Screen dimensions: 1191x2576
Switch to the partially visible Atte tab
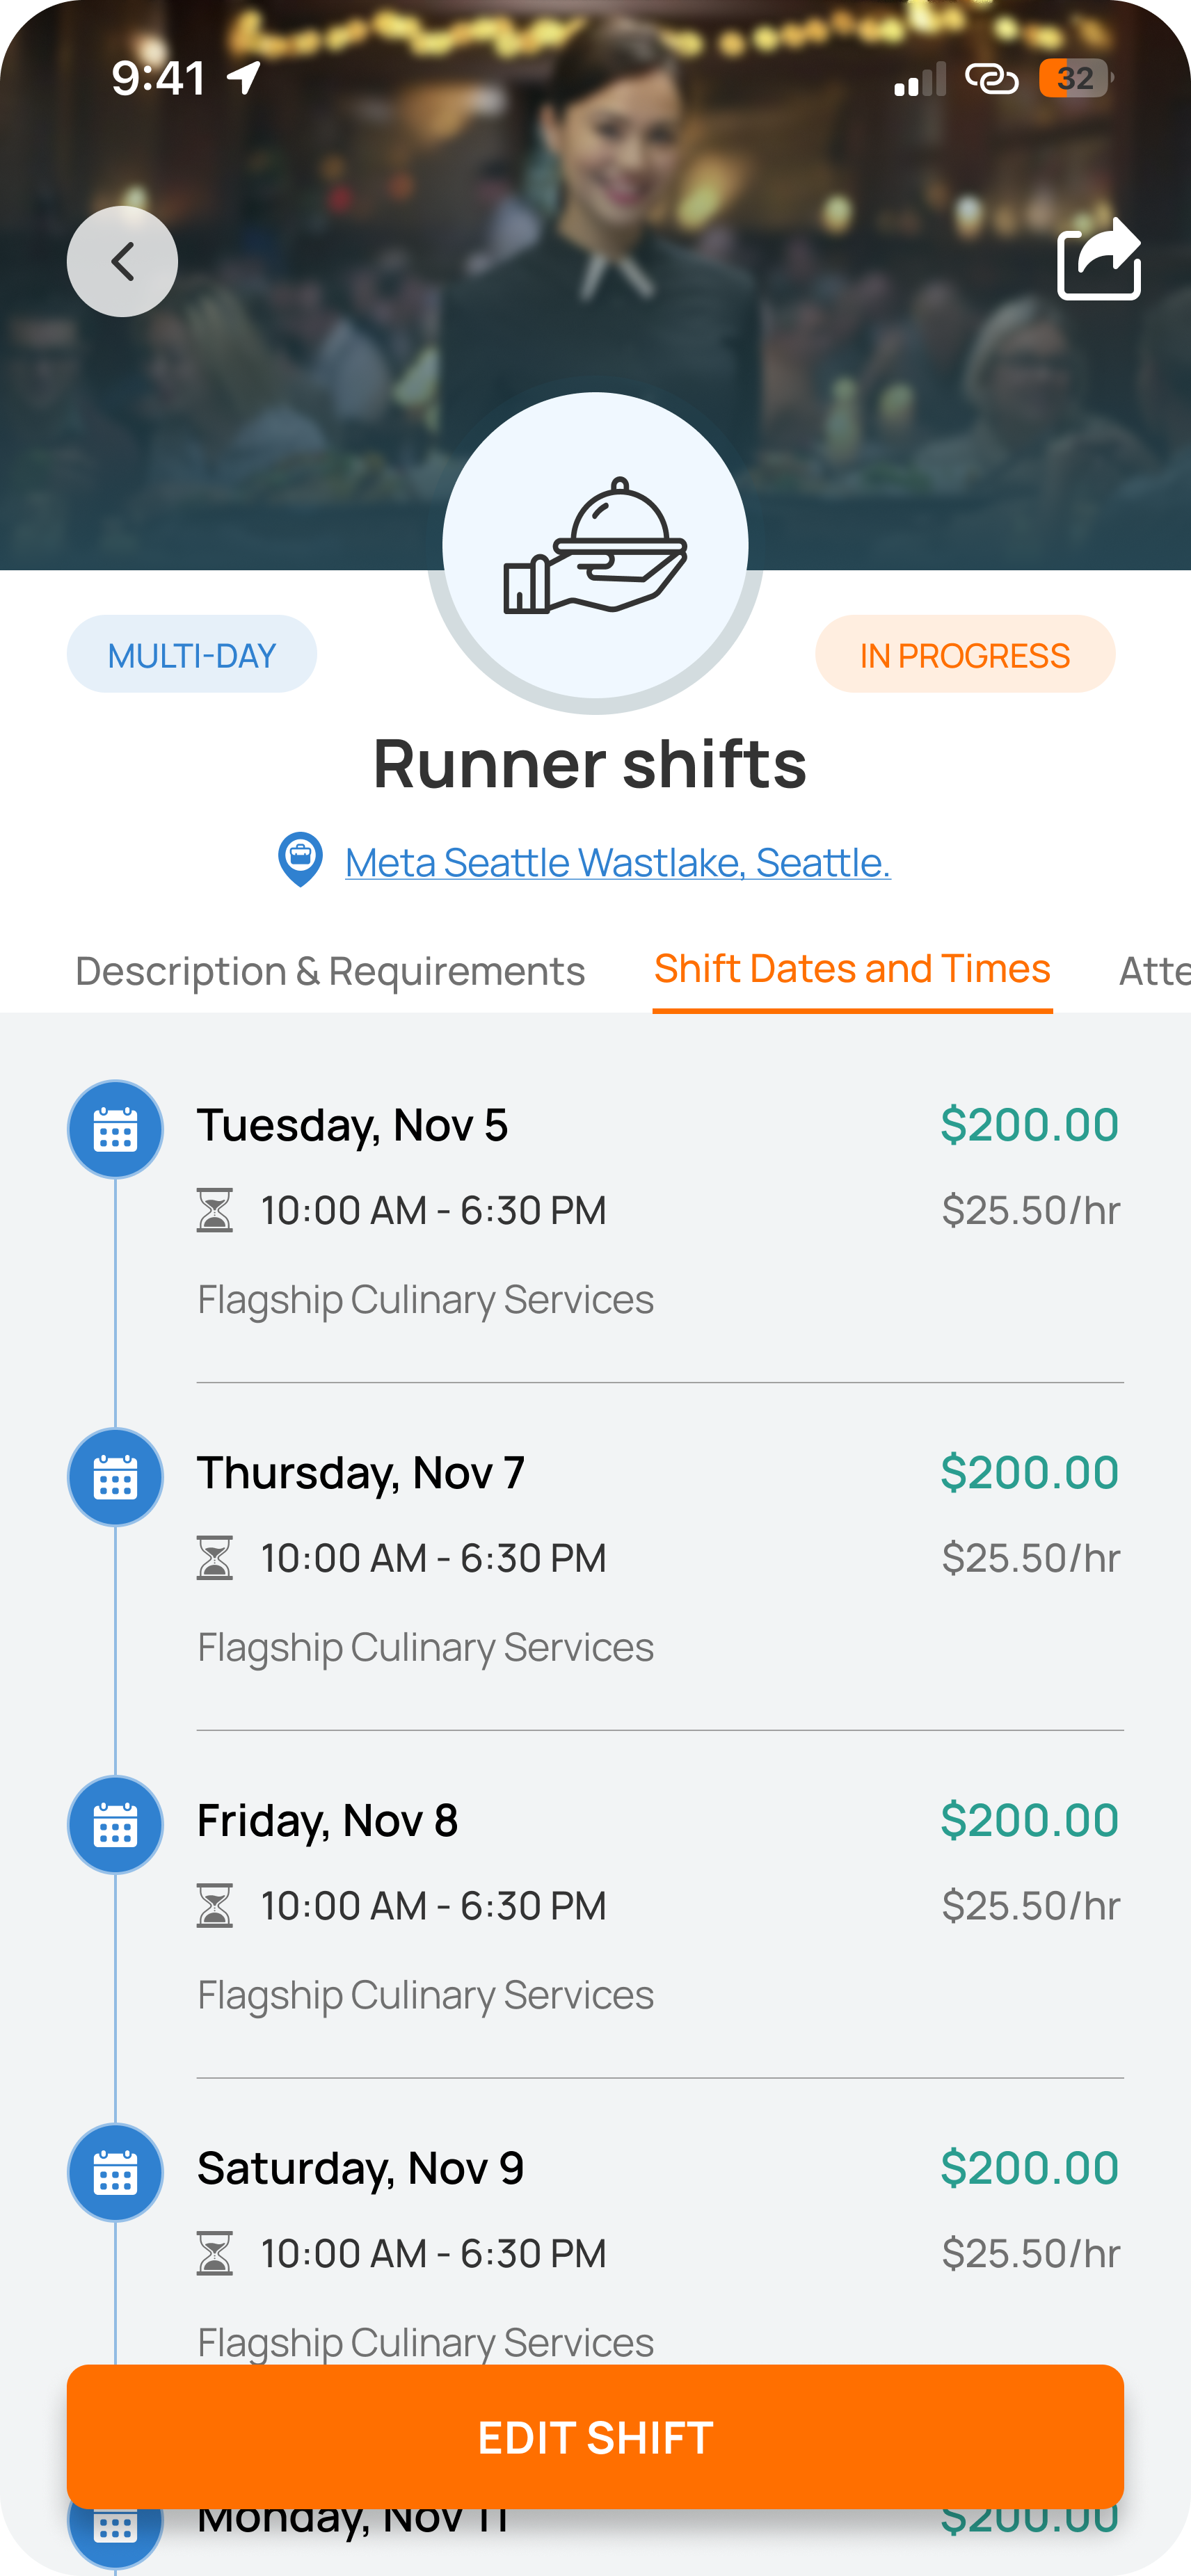(1154, 971)
